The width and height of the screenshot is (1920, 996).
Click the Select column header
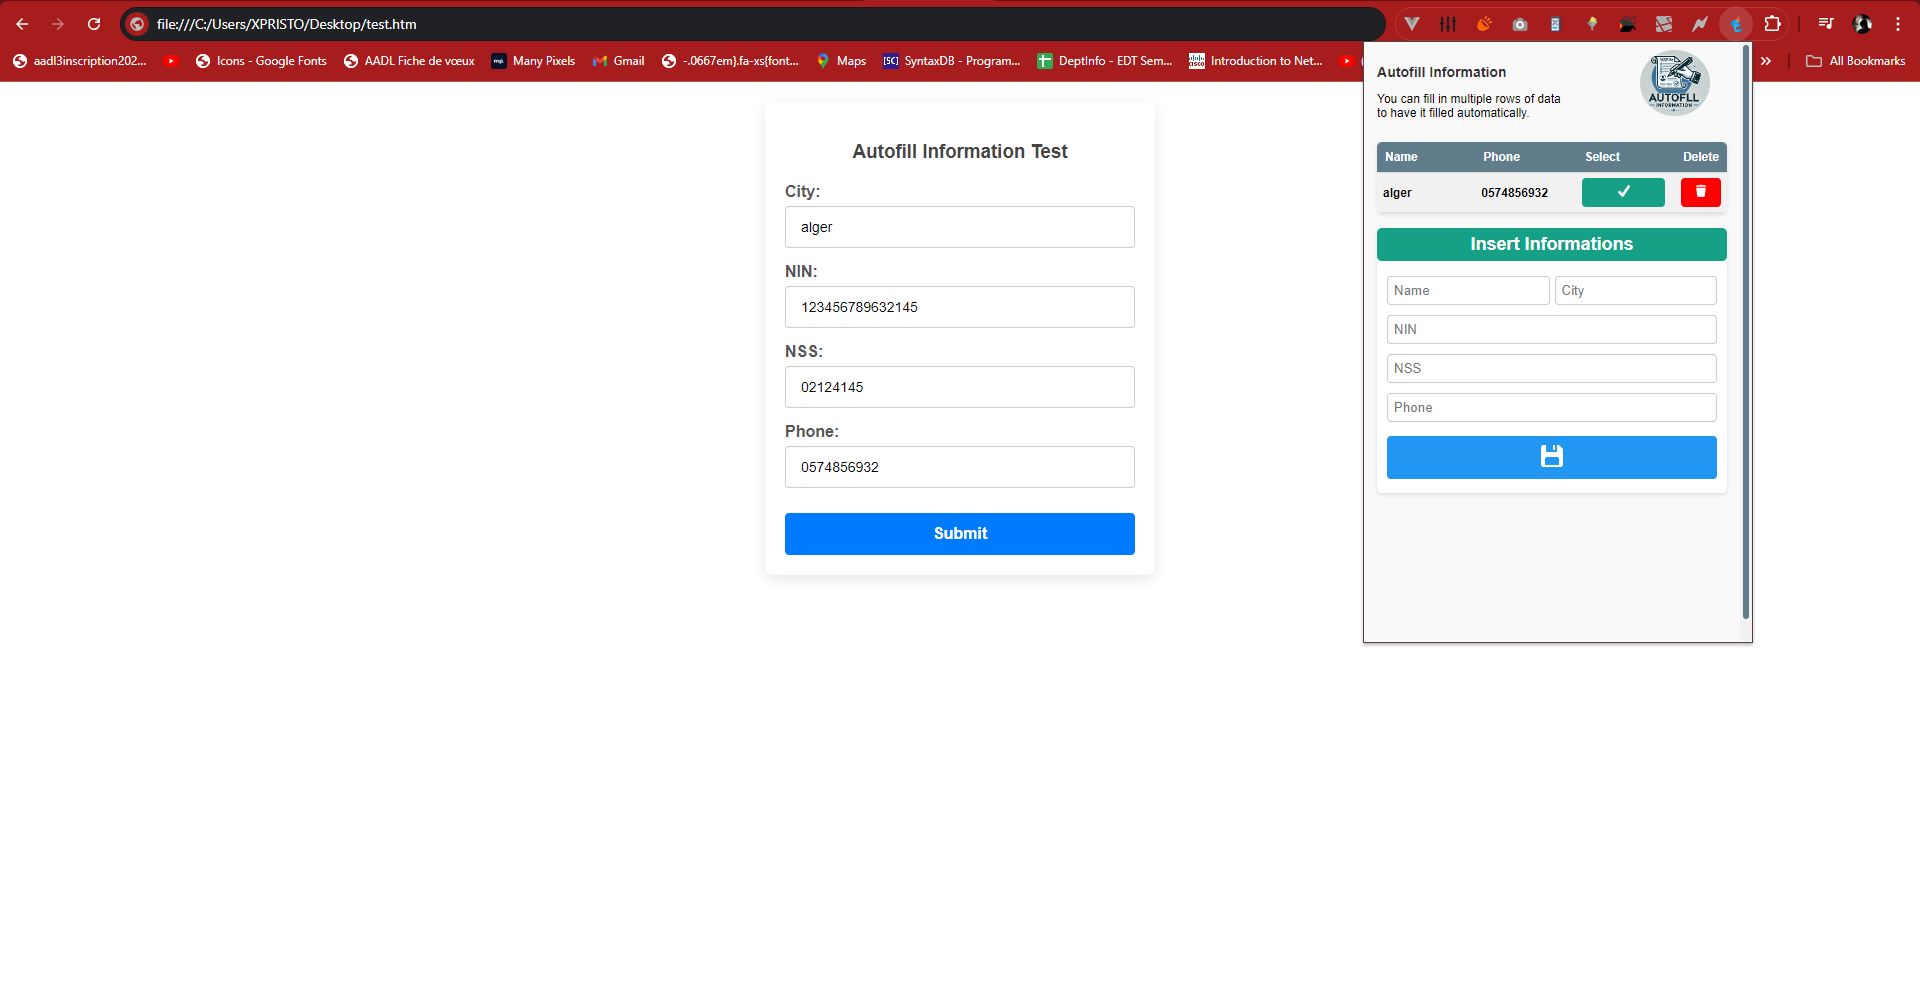point(1602,157)
